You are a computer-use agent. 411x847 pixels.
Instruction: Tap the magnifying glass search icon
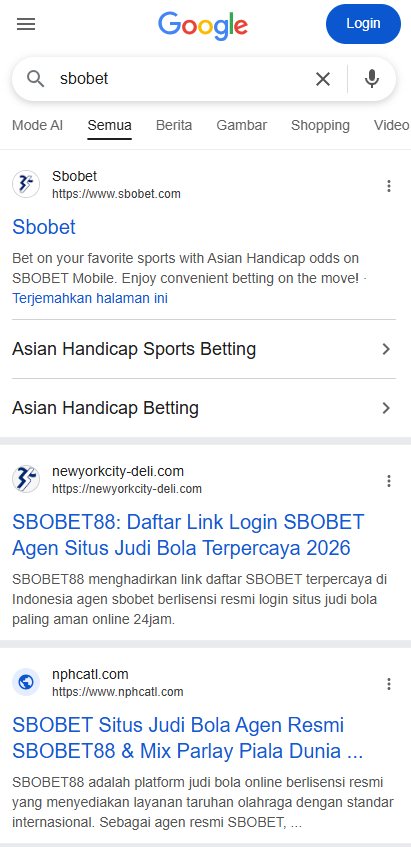[x=36, y=79]
